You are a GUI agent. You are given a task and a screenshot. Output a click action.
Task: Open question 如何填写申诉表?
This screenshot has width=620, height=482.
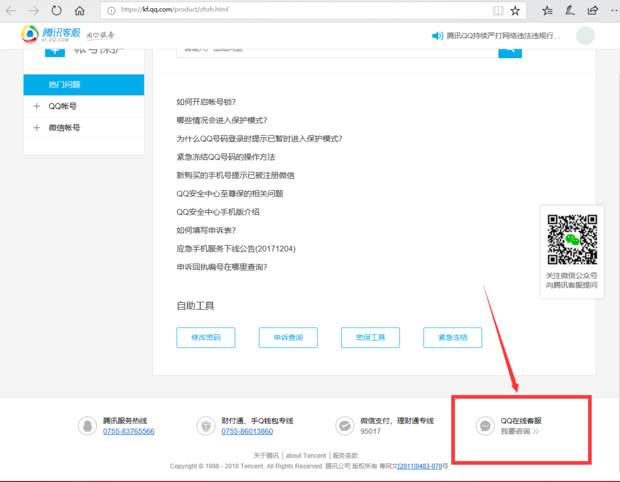click(206, 230)
